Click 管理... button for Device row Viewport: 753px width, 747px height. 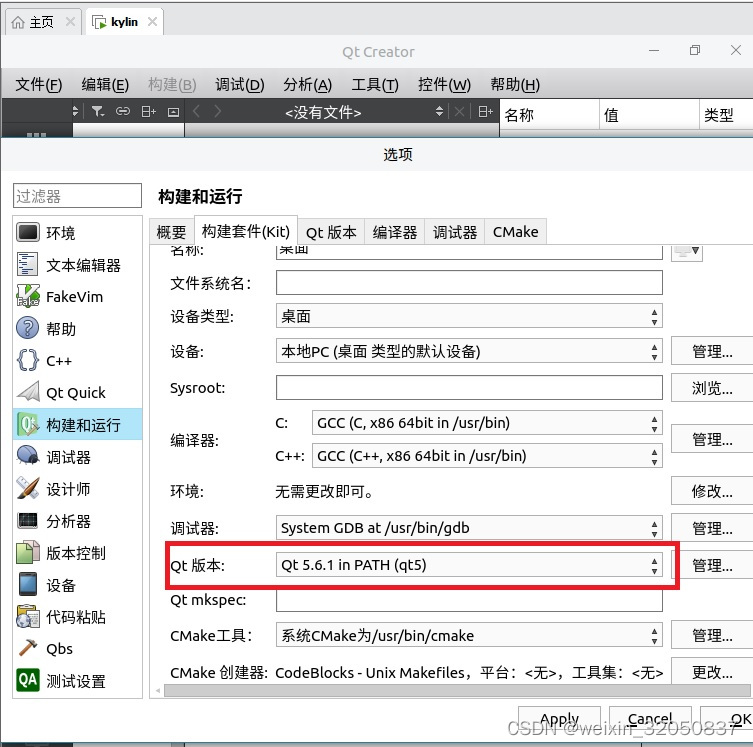[x=712, y=351]
